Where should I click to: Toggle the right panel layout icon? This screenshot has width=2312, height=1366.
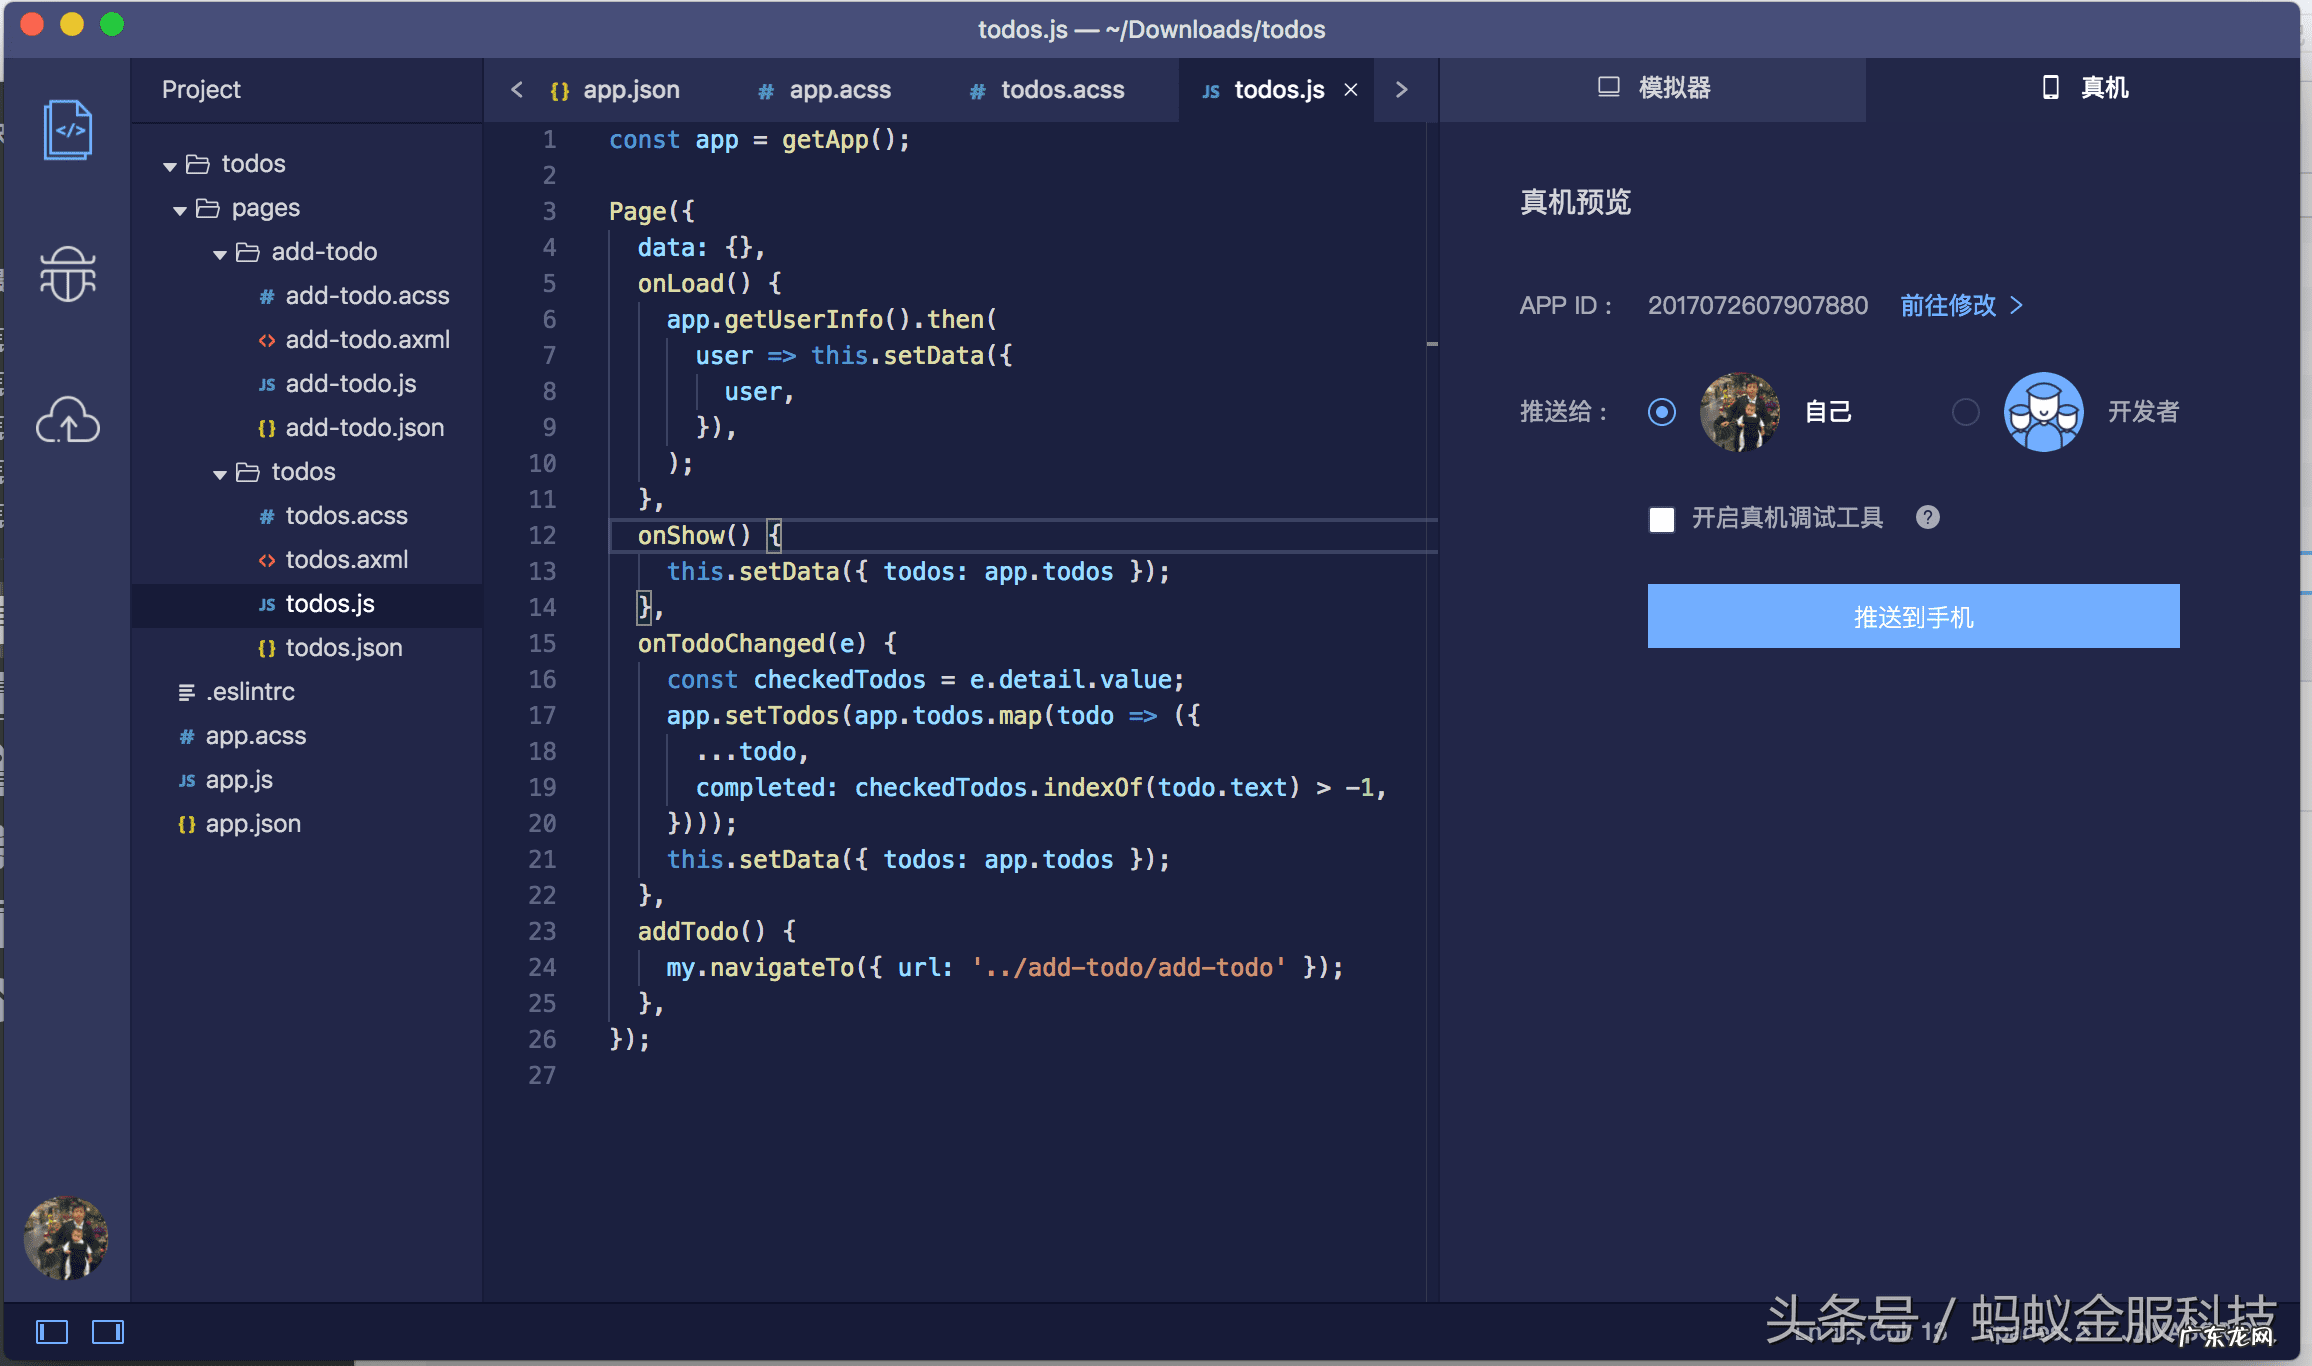tap(108, 1332)
